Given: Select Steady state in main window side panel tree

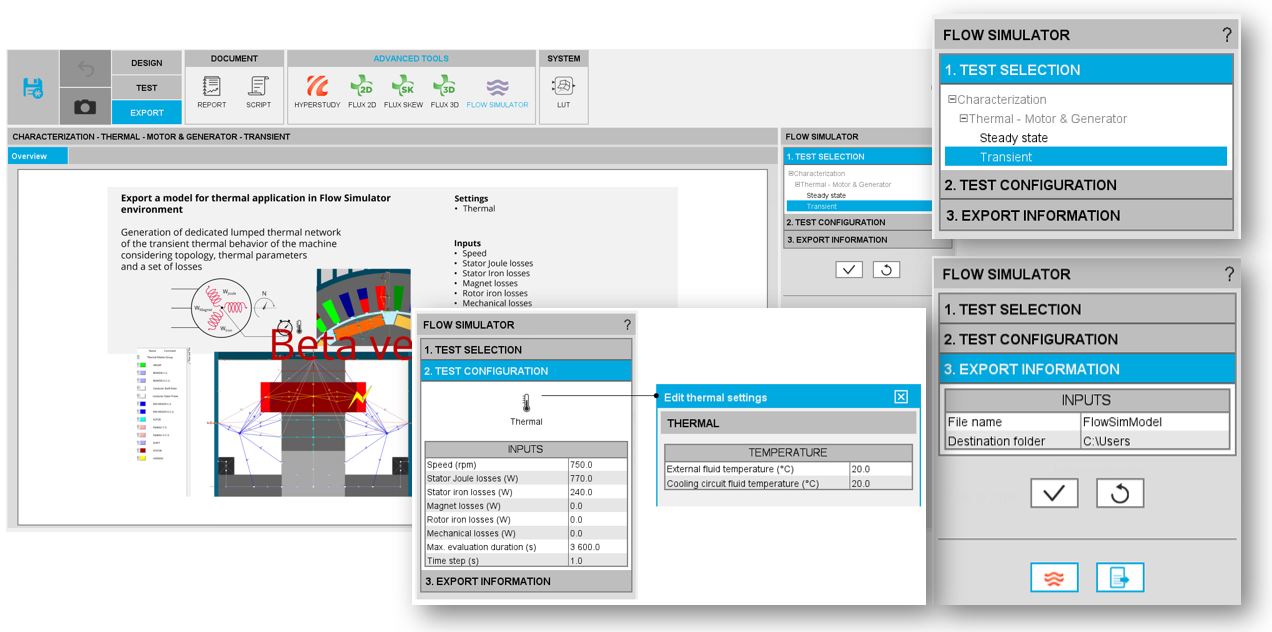Looking at the screenshot, I should [826, 195].
